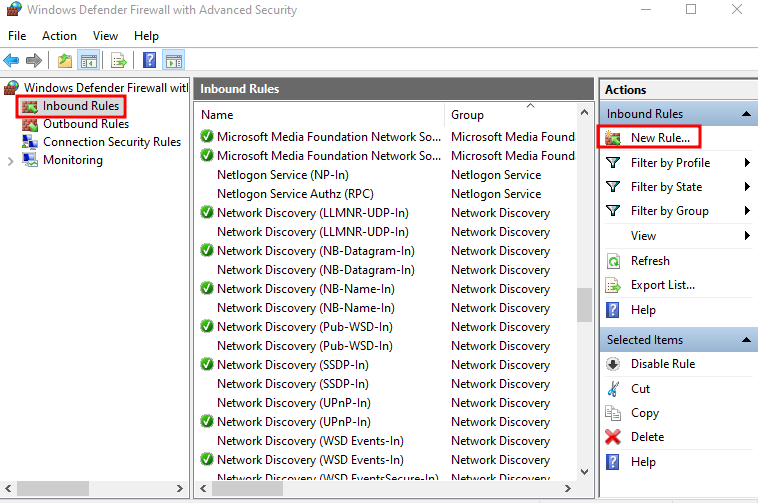This screenshot has width=758, height=503.
Task: Click green check of Network Discovery (Pub-WSD-In)
Action: coord(207,327)
